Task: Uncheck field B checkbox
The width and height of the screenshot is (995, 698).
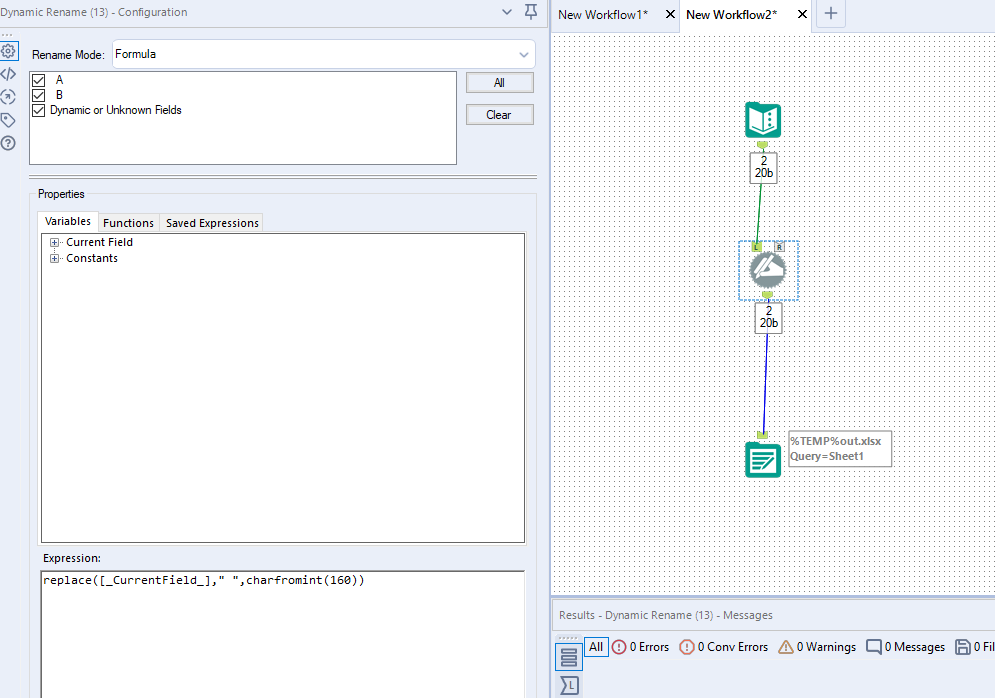Action: pyautogui.click(x=39, y=95)
